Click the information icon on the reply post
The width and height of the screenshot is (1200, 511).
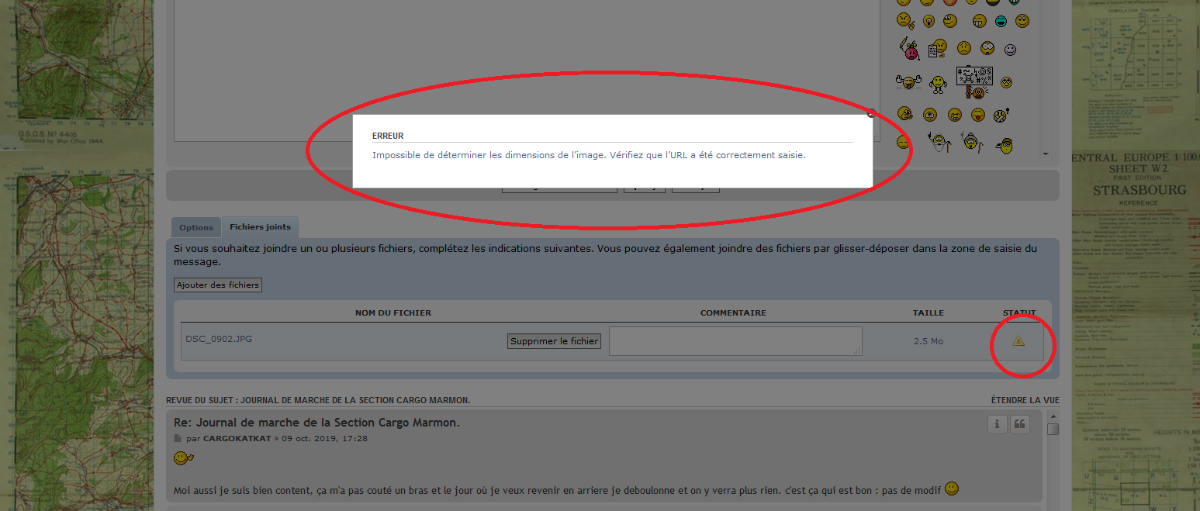pos(997,425)
